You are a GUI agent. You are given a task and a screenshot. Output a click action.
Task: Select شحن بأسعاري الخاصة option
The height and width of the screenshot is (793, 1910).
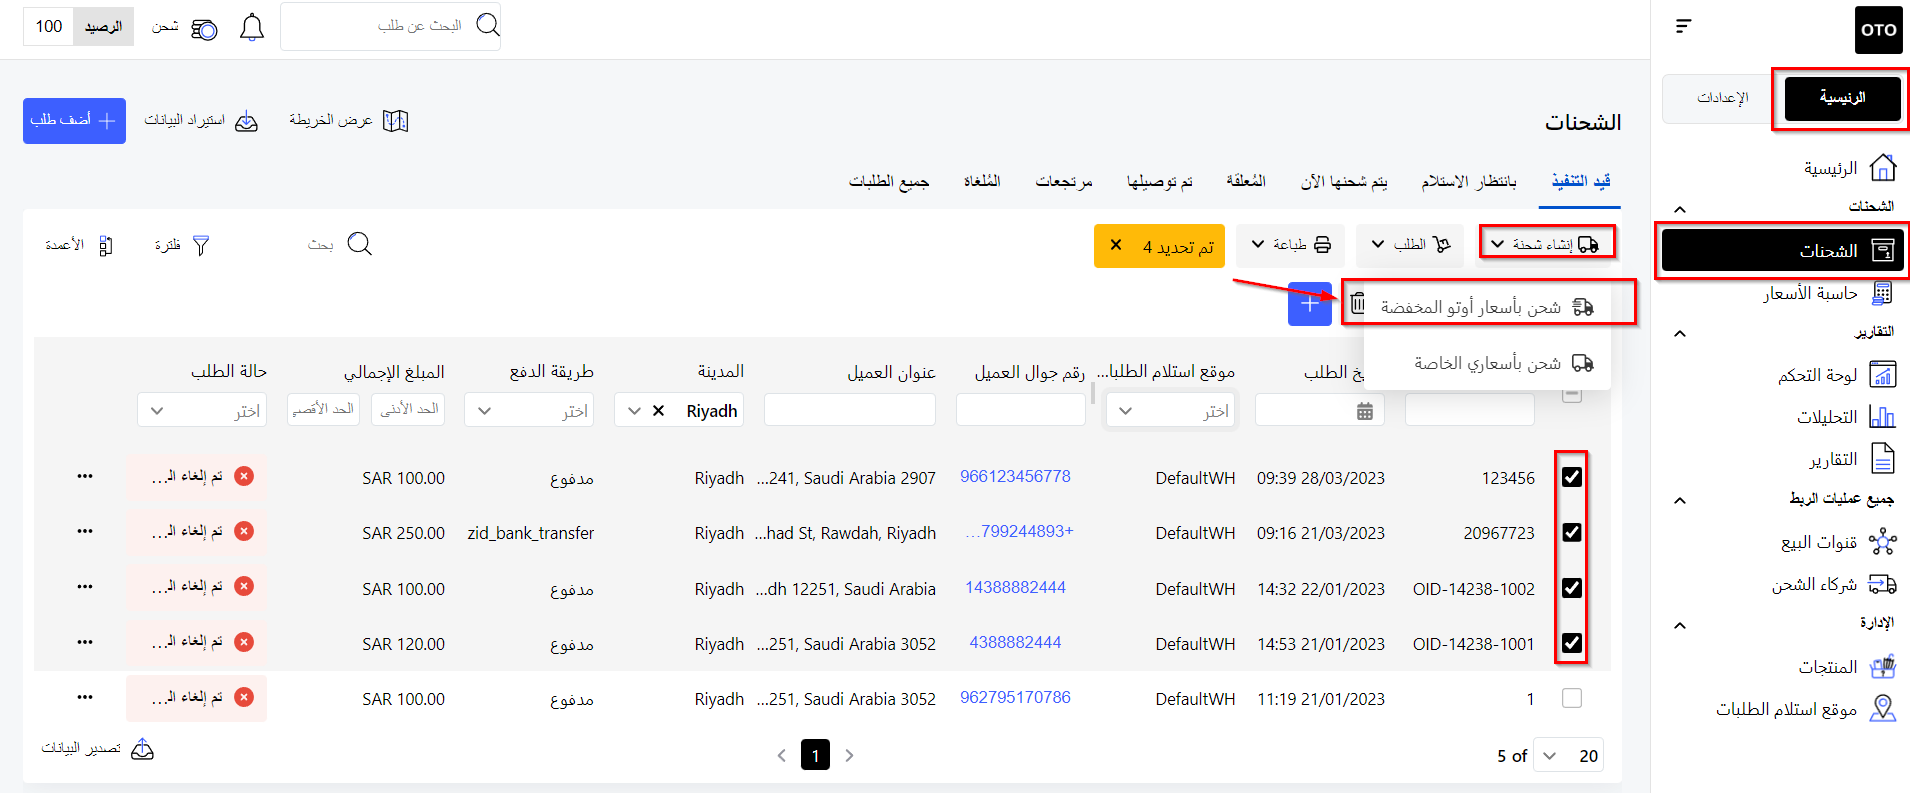pos(1487,363)
